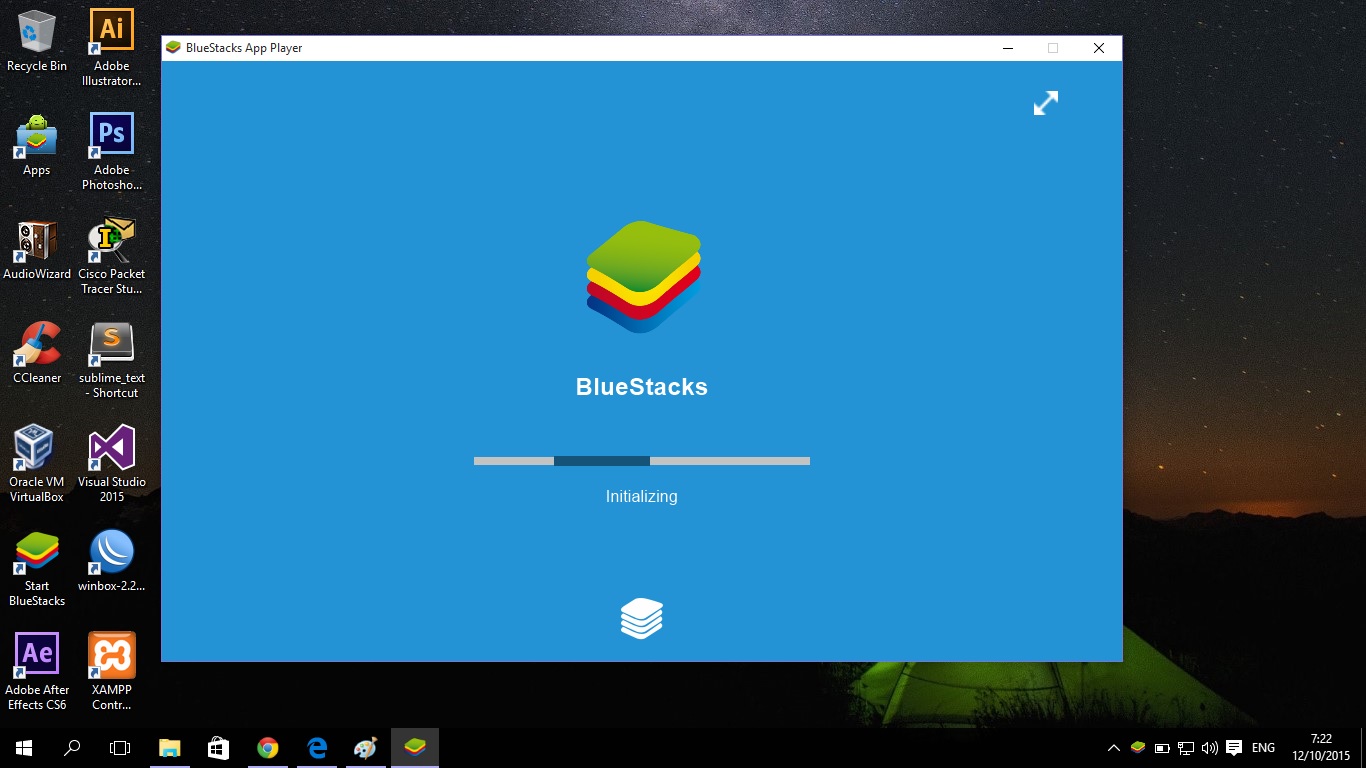Select the Visual Studio 2015 shortcut
Viewport: 1366px width, 768px height.
(112, 463)
